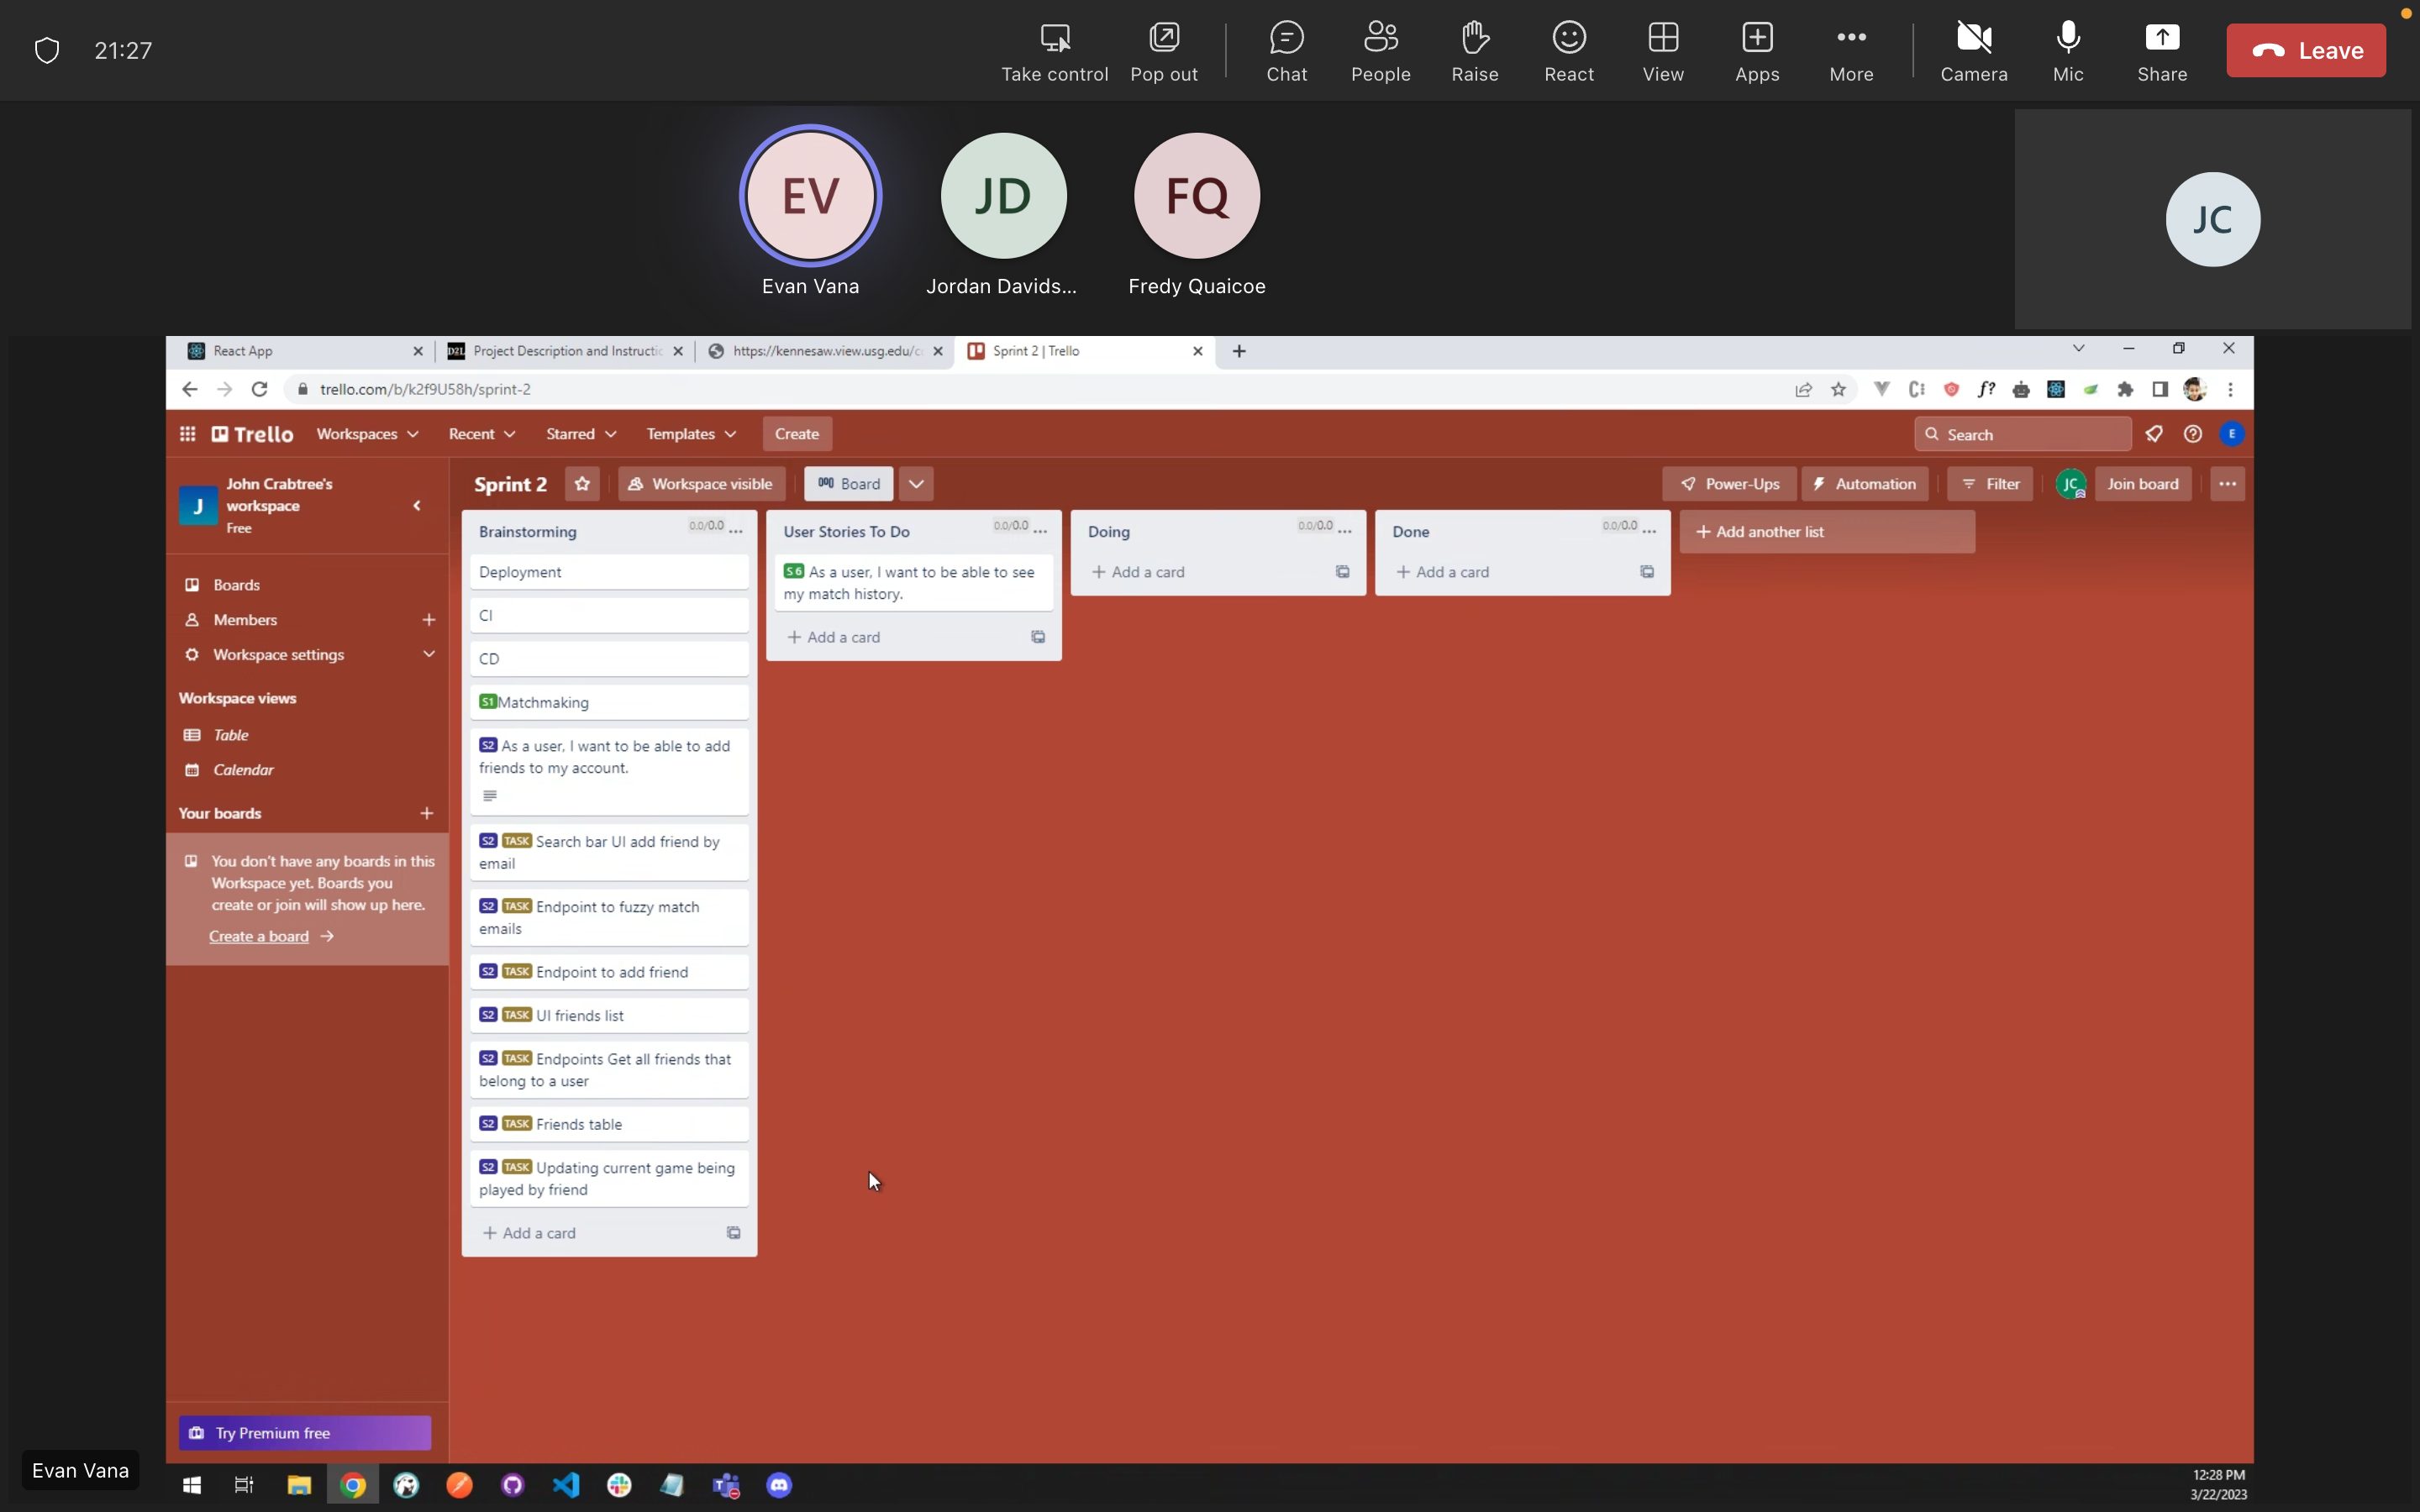Raise hand in the meeting
2420x1512 pixels.
(x=1474, y=51)
